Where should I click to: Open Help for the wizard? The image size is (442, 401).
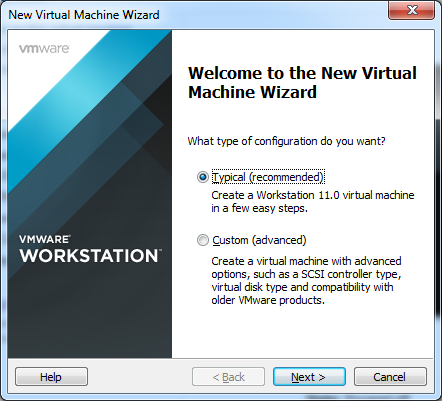(51, 377)
